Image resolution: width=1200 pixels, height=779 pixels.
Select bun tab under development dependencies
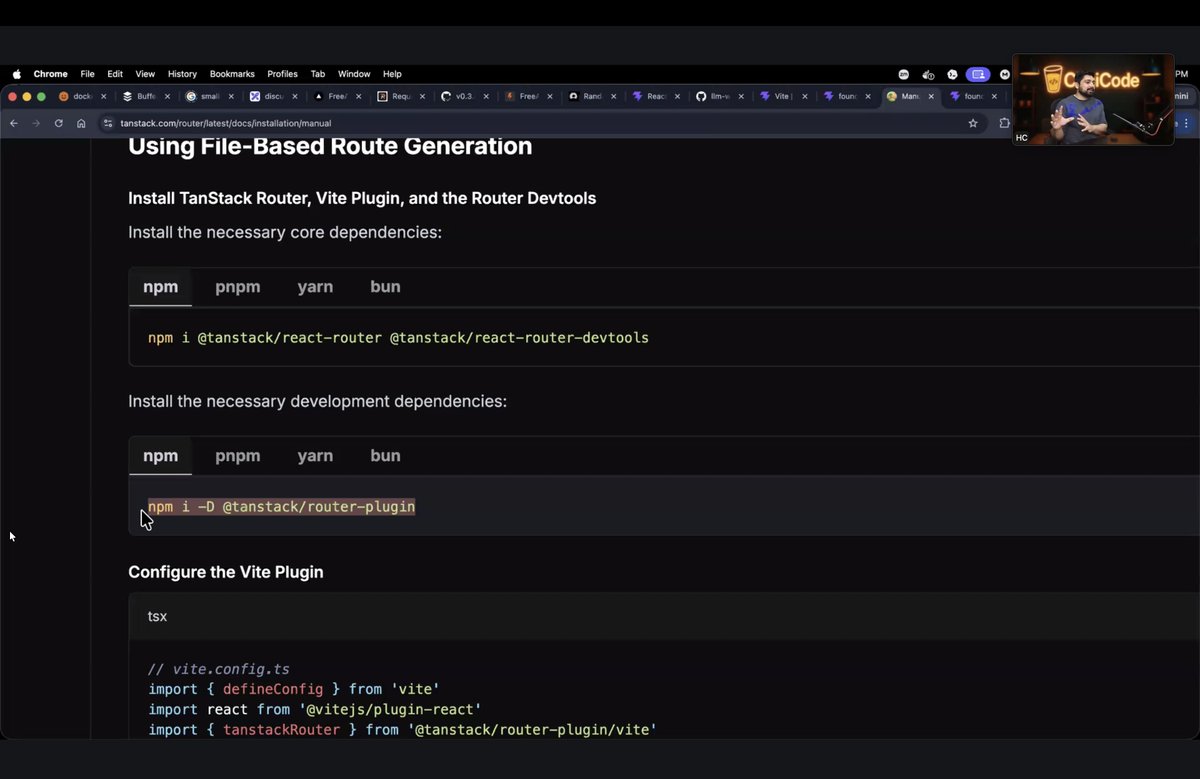click(385, 456)
